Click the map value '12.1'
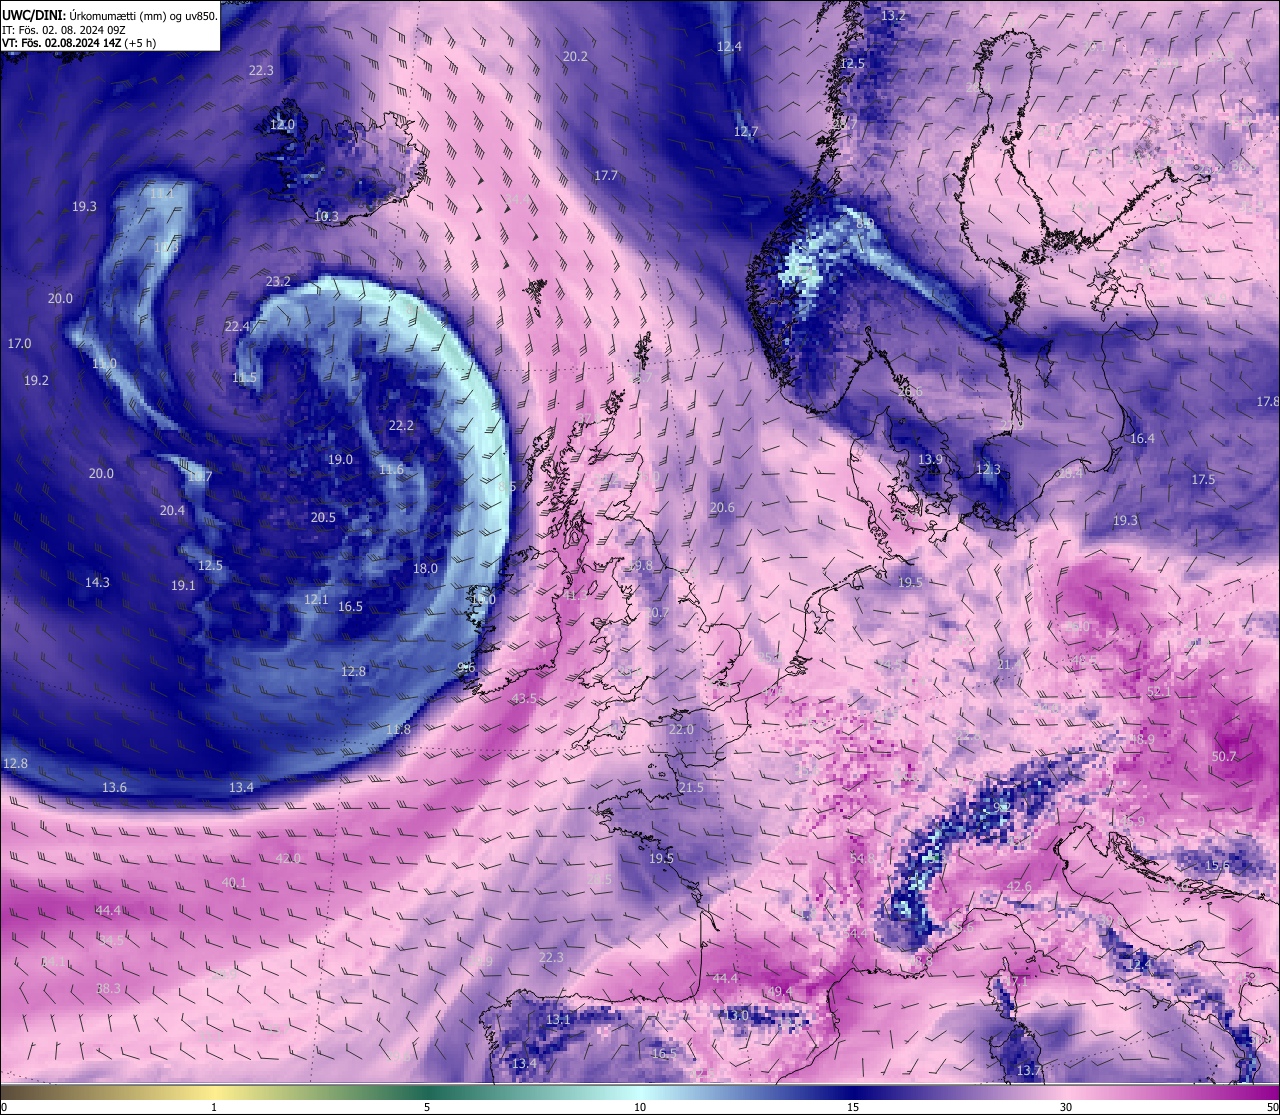 316,600
